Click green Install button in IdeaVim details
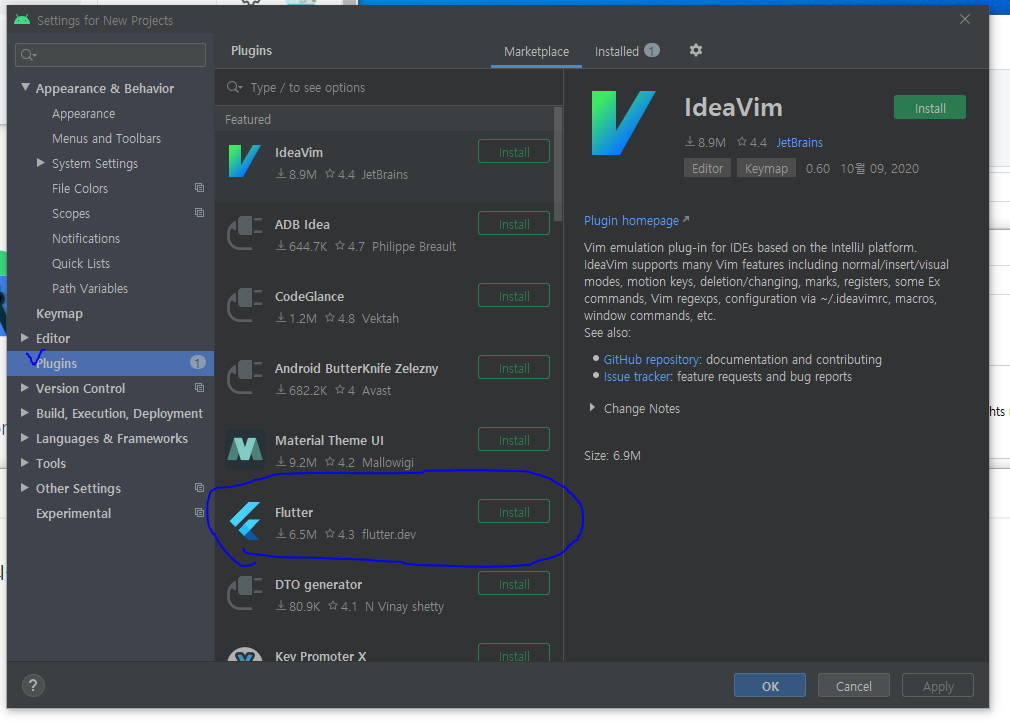This screenshot has width=1010, height=724. [930, 108]
